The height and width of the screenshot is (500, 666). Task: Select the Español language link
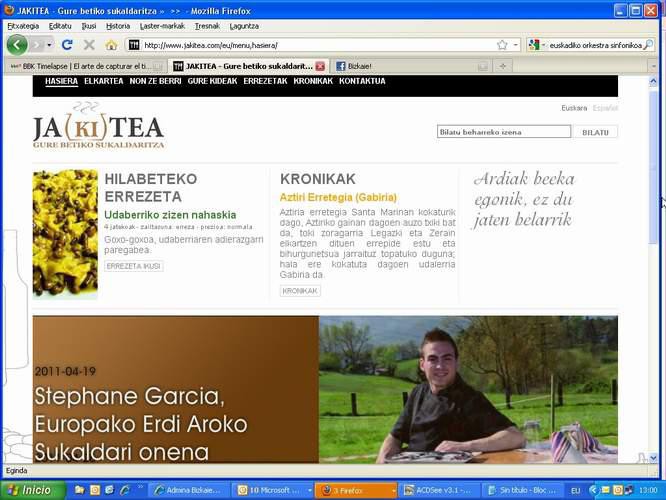coord(605,108)
